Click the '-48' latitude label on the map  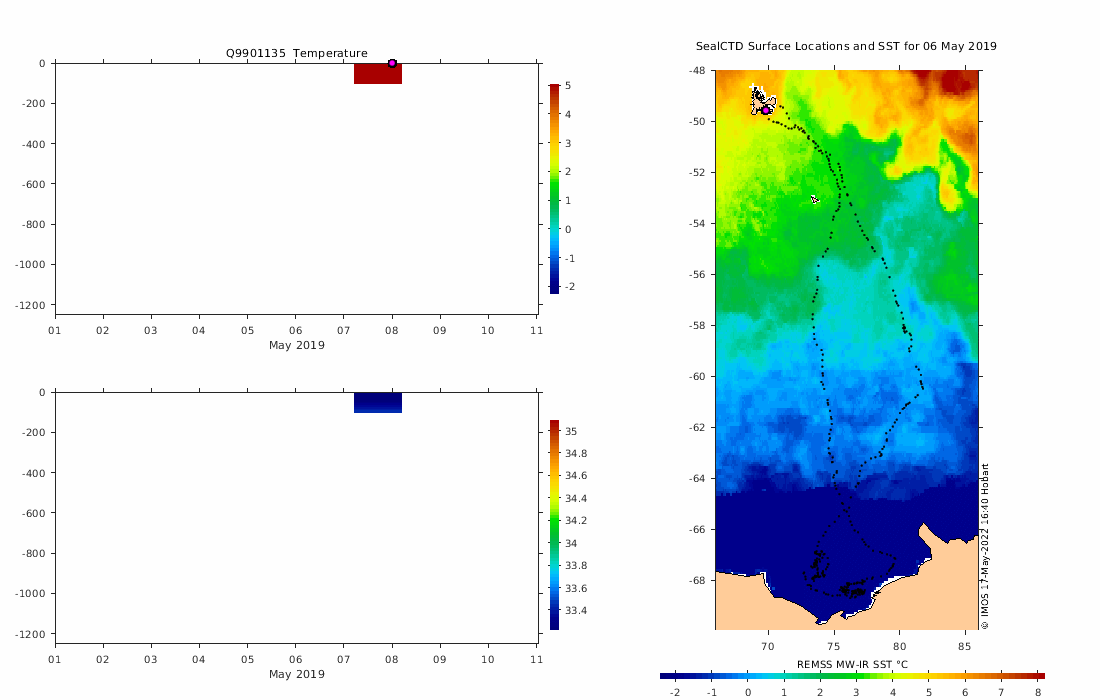coord(697,71)
